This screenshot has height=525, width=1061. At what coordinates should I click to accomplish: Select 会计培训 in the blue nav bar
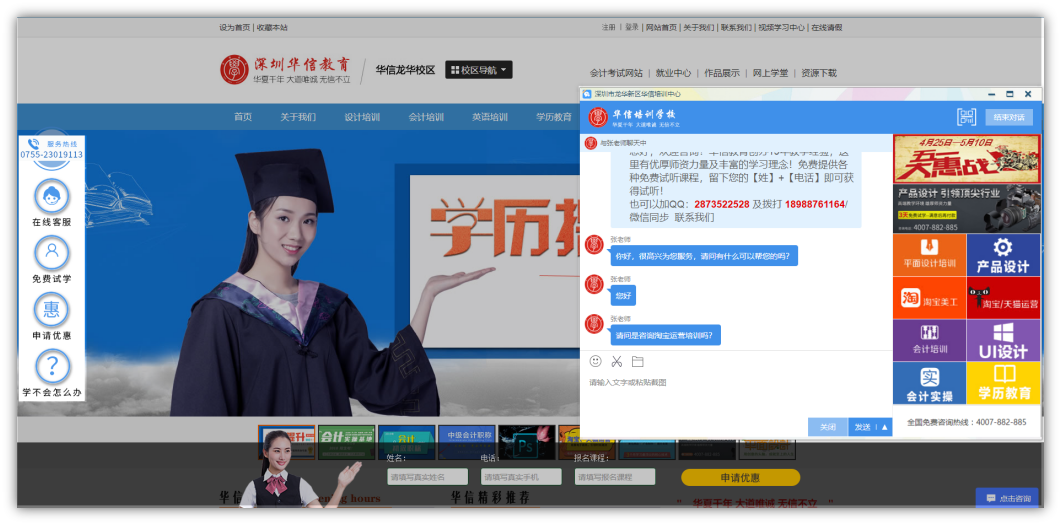[x=426, y=117]
